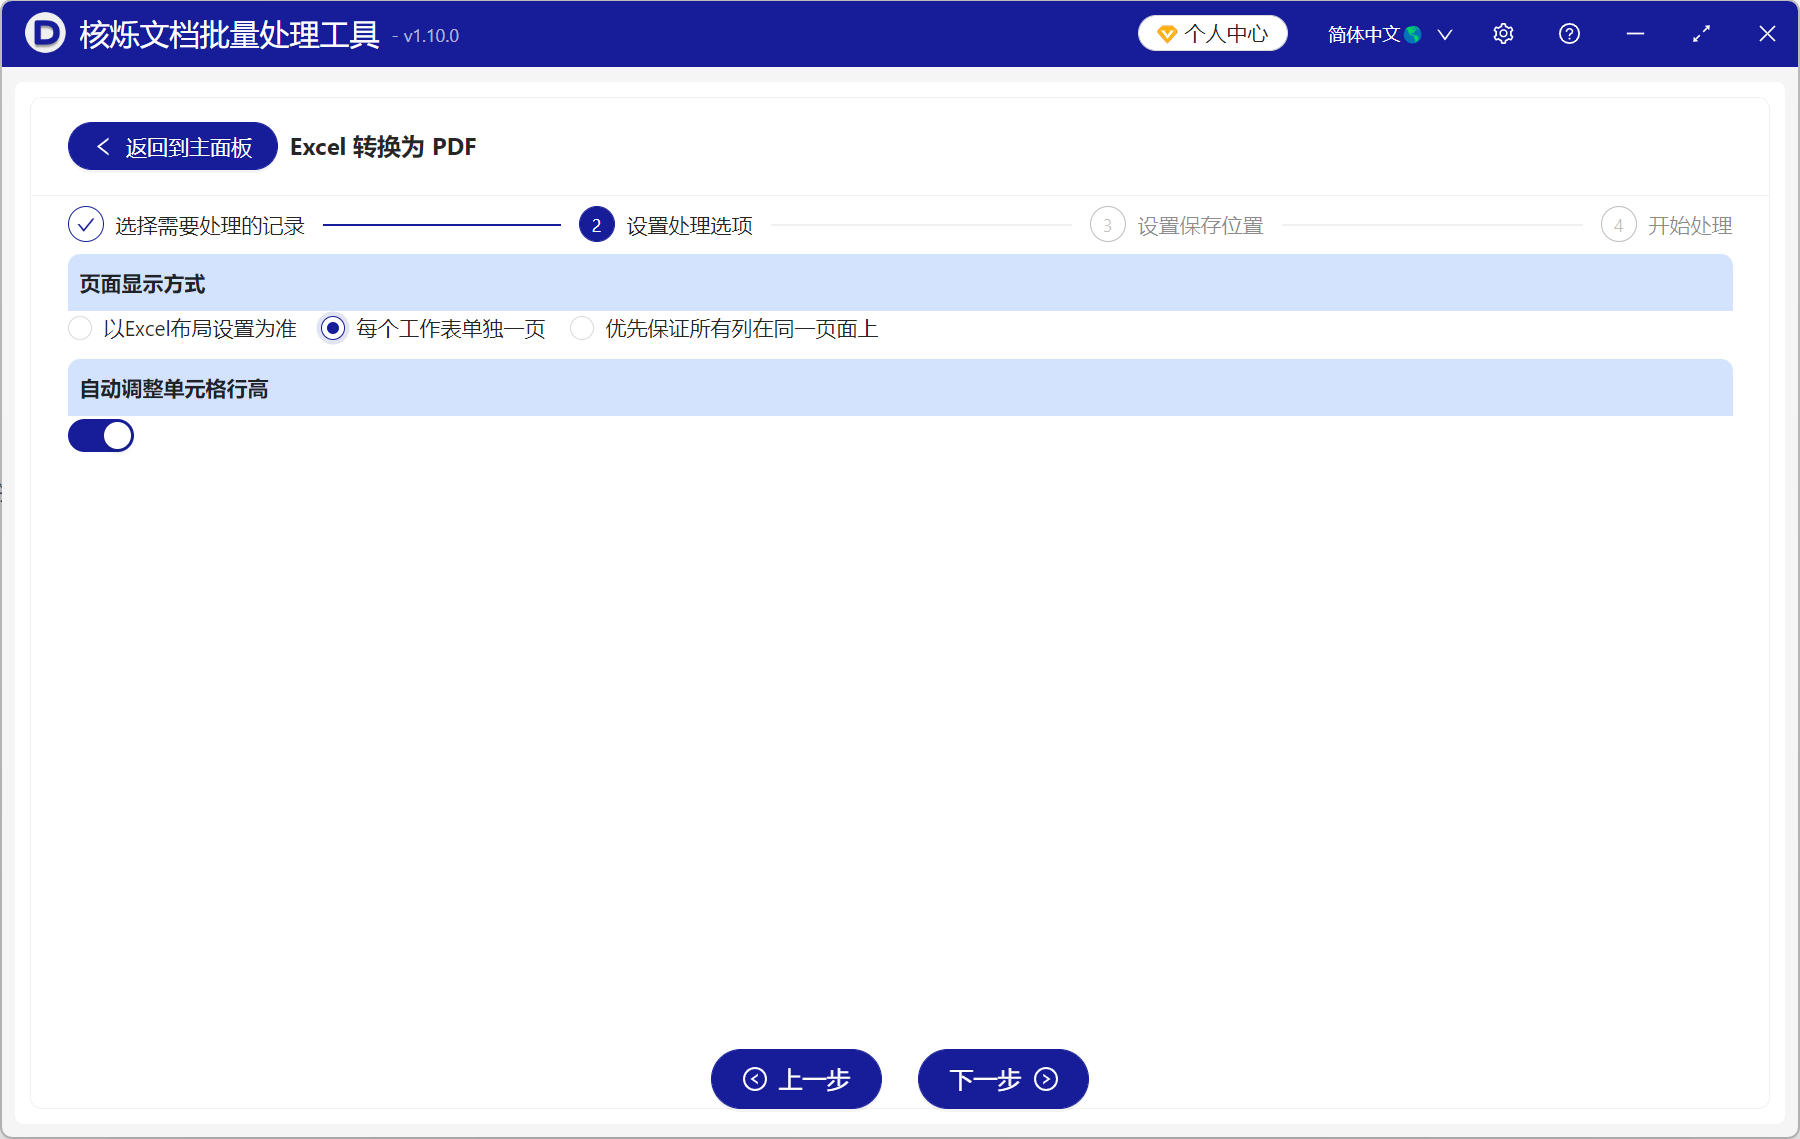
Task: Click 返回到主面板 button
Action: (171, 146)
